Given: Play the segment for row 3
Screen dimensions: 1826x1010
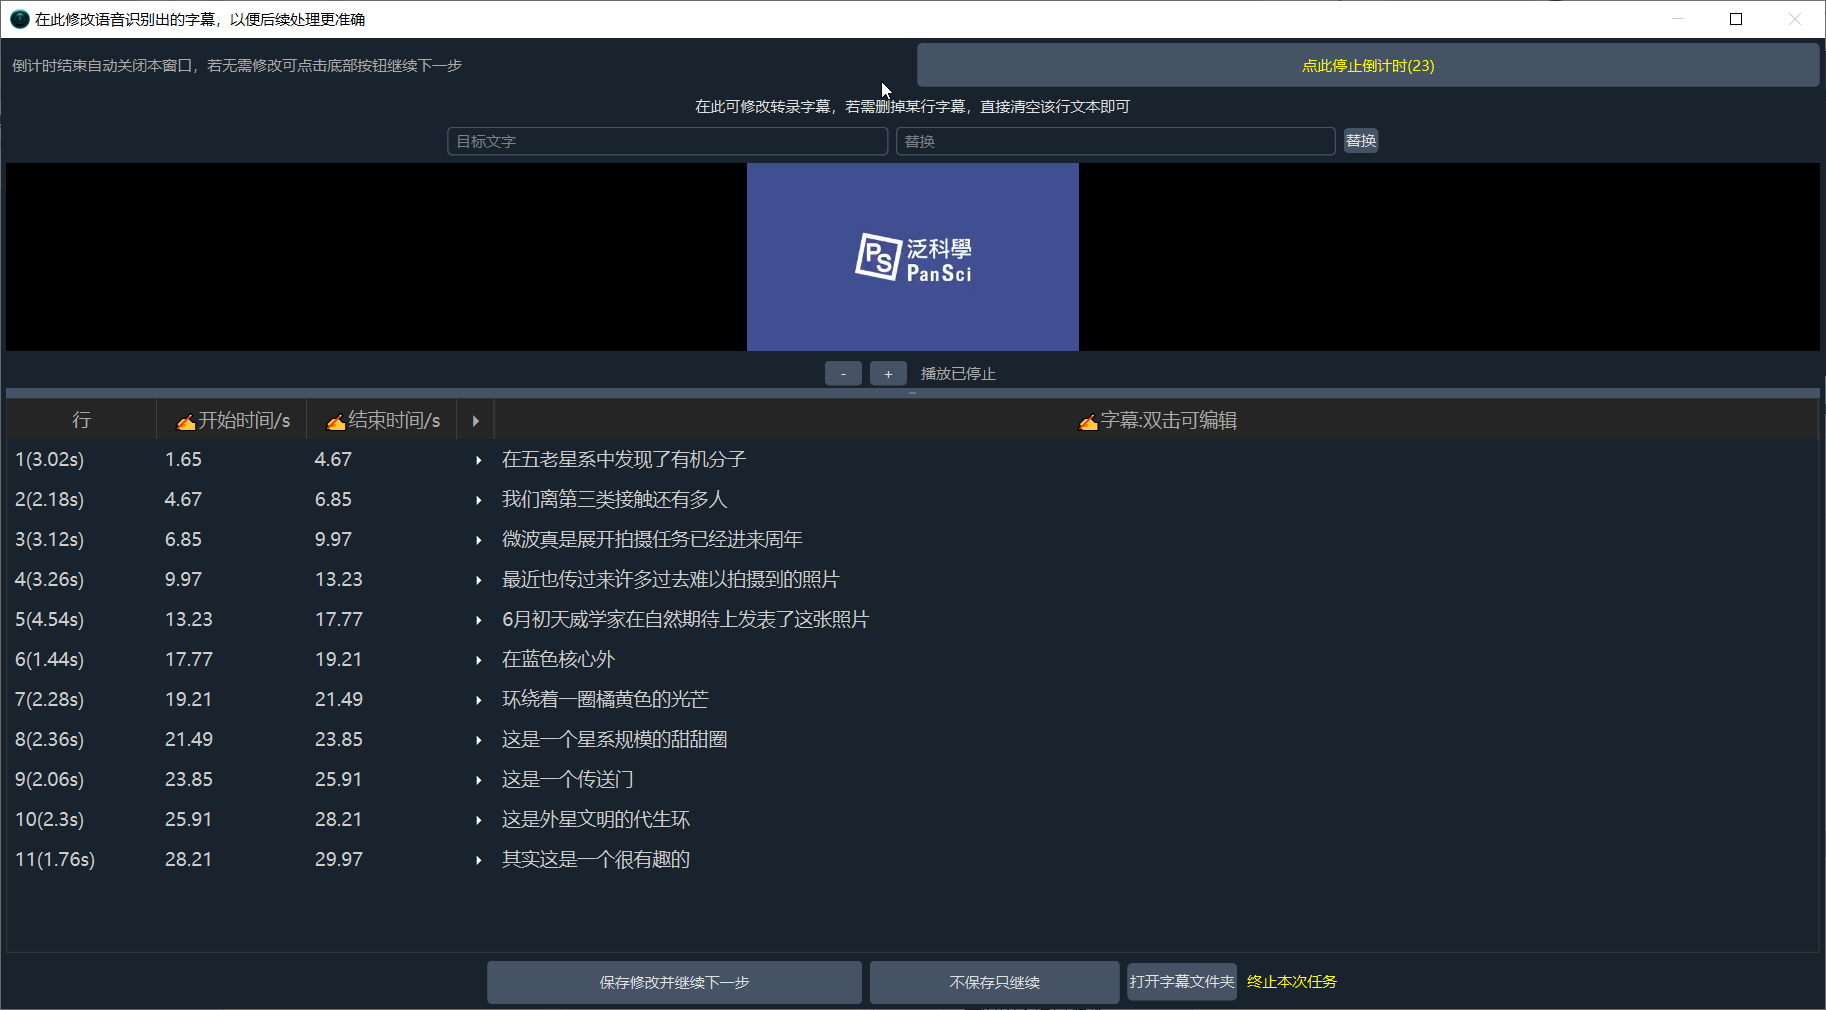Looking at the screenshot, I should tap(479, 540).
